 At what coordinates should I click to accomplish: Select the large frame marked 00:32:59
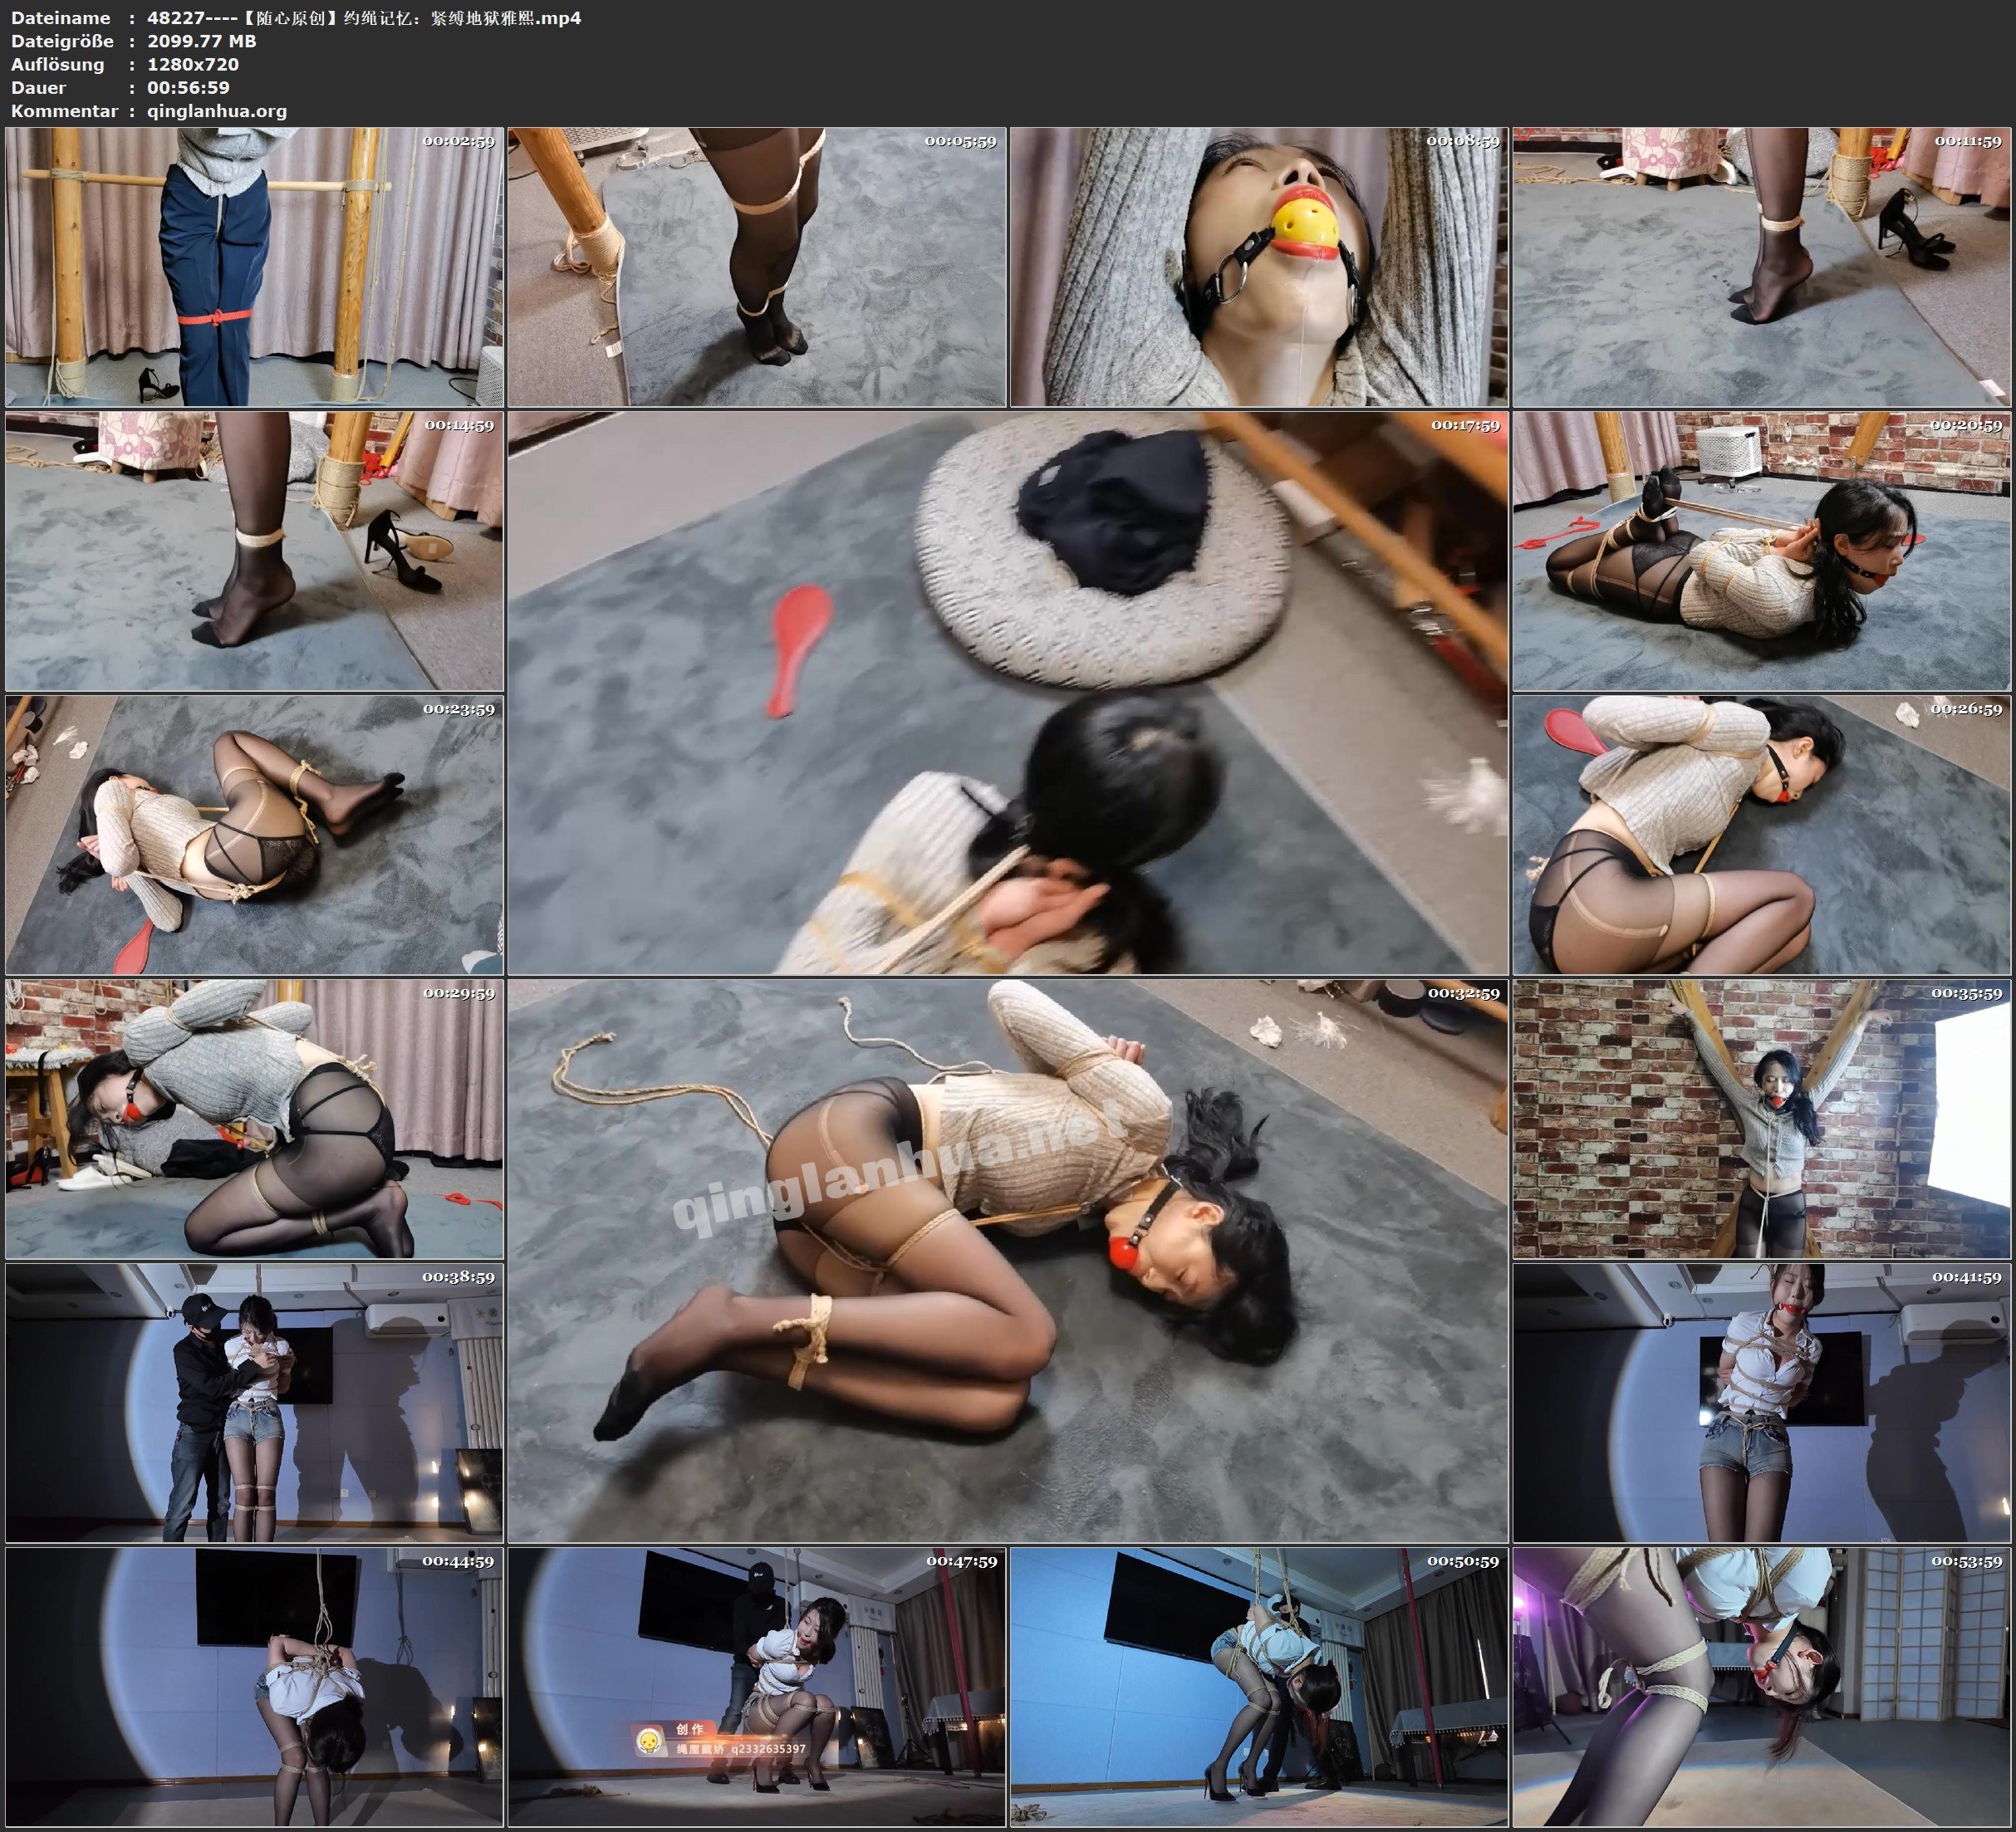click(x=1007, y=1260)
